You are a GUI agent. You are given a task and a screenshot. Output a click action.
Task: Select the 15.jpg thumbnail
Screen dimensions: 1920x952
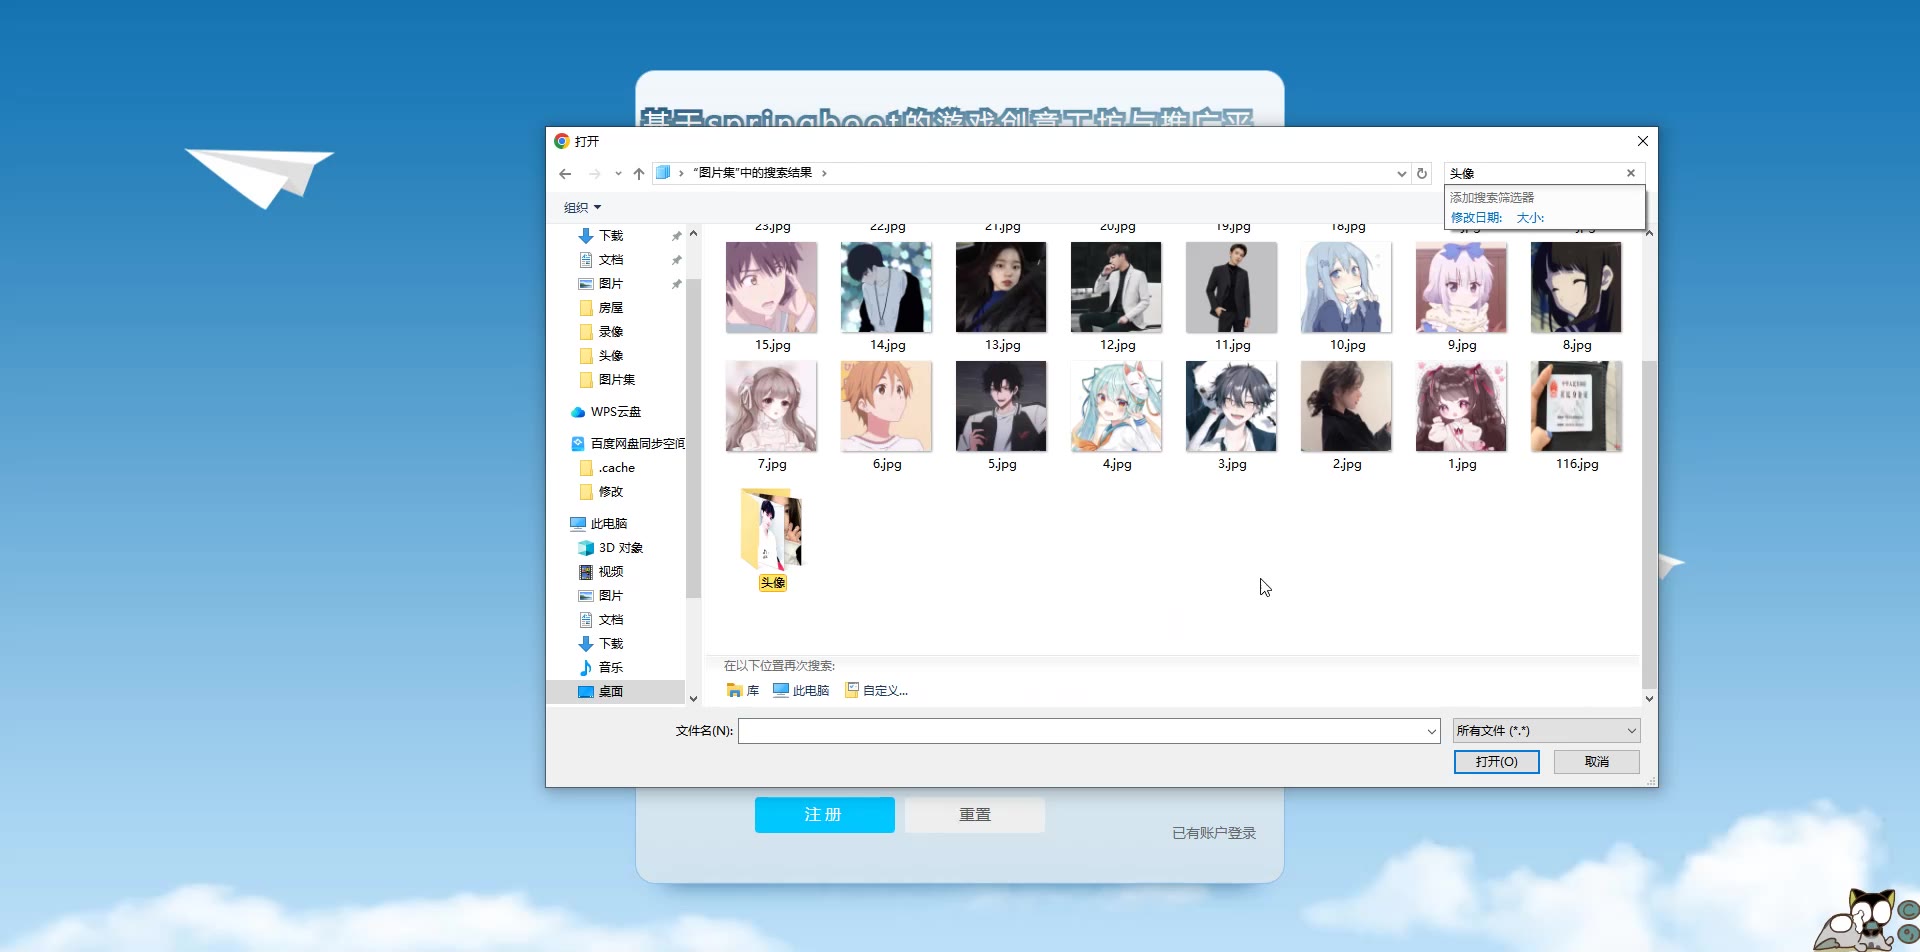pyautogui.click(x=771, y=287)
